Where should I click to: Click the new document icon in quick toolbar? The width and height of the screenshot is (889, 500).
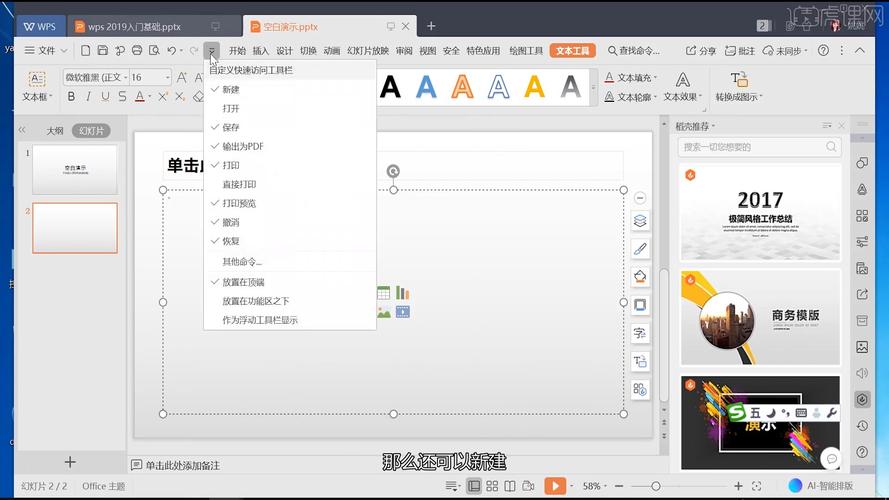point(85,50)
